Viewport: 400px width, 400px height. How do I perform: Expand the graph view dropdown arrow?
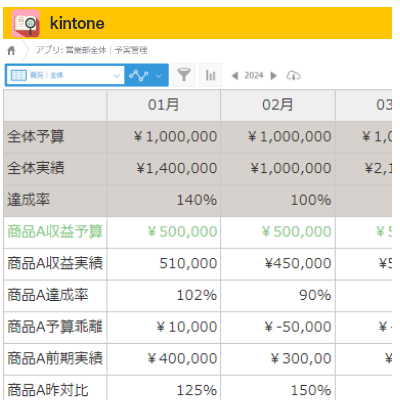pyautogui.click(x=159, y=76)
